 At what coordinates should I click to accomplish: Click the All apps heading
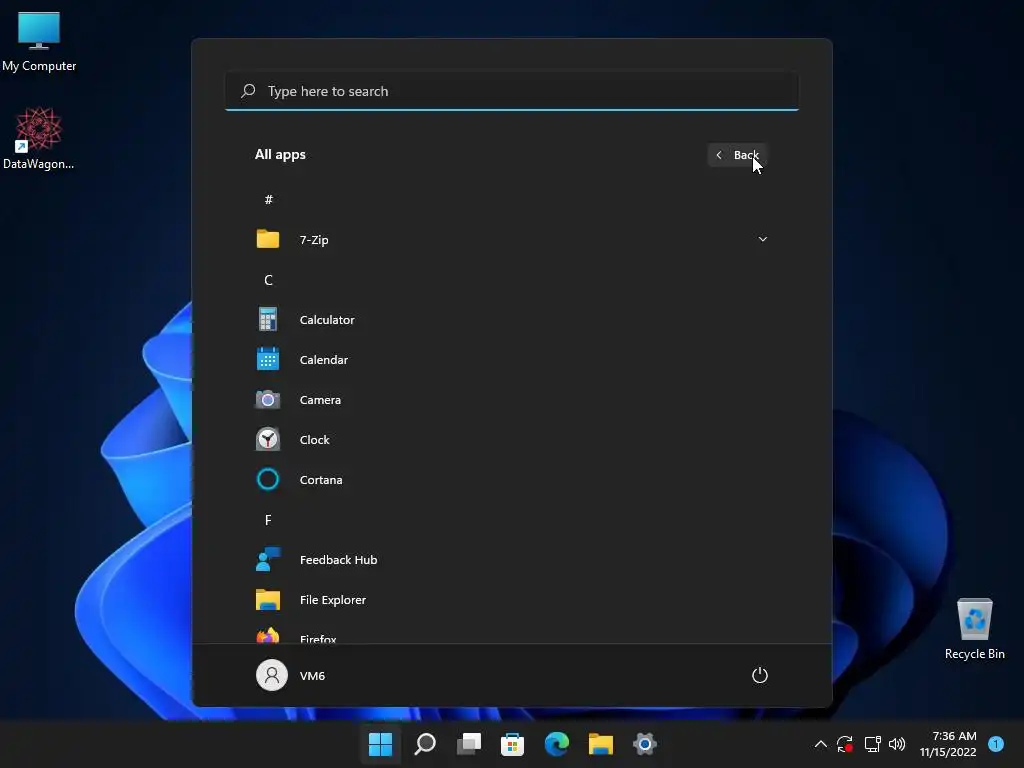tap(280, 155)
